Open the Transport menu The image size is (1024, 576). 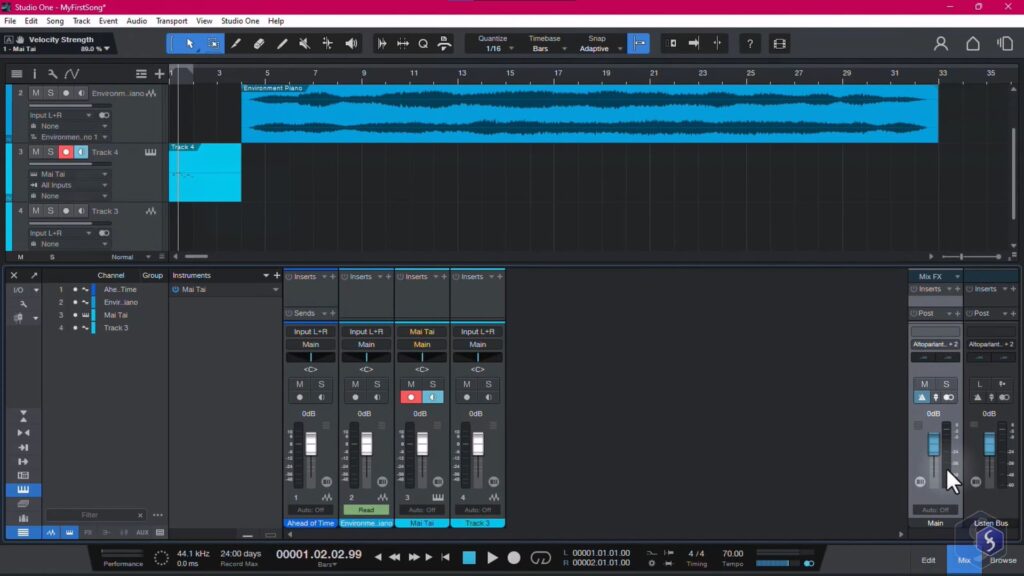coord(170,20)
